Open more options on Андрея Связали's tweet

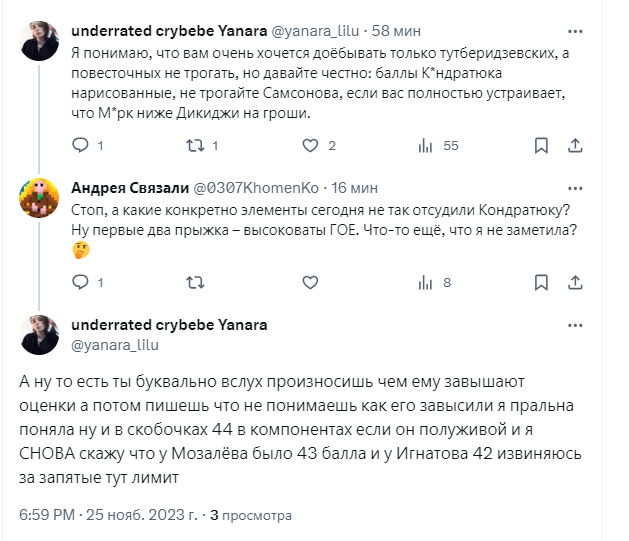573,187
